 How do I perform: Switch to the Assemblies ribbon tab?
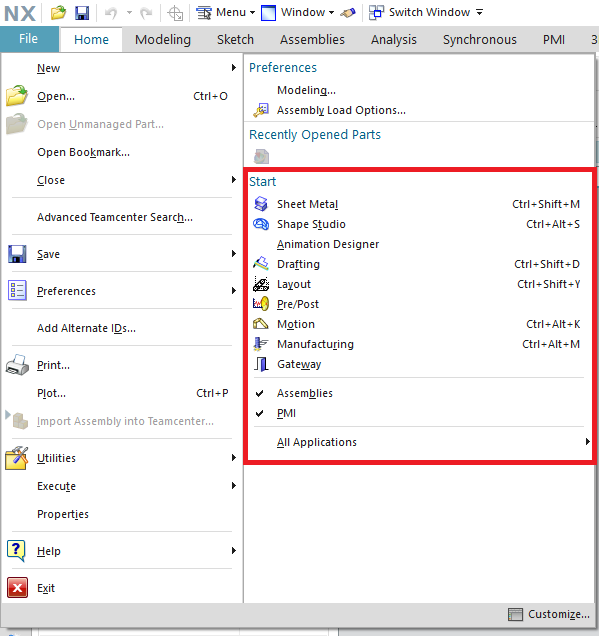click(x=312, y=40)
